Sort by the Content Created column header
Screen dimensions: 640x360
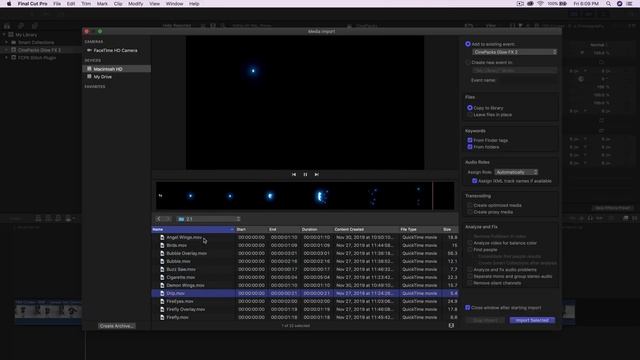tap(366, 229)
